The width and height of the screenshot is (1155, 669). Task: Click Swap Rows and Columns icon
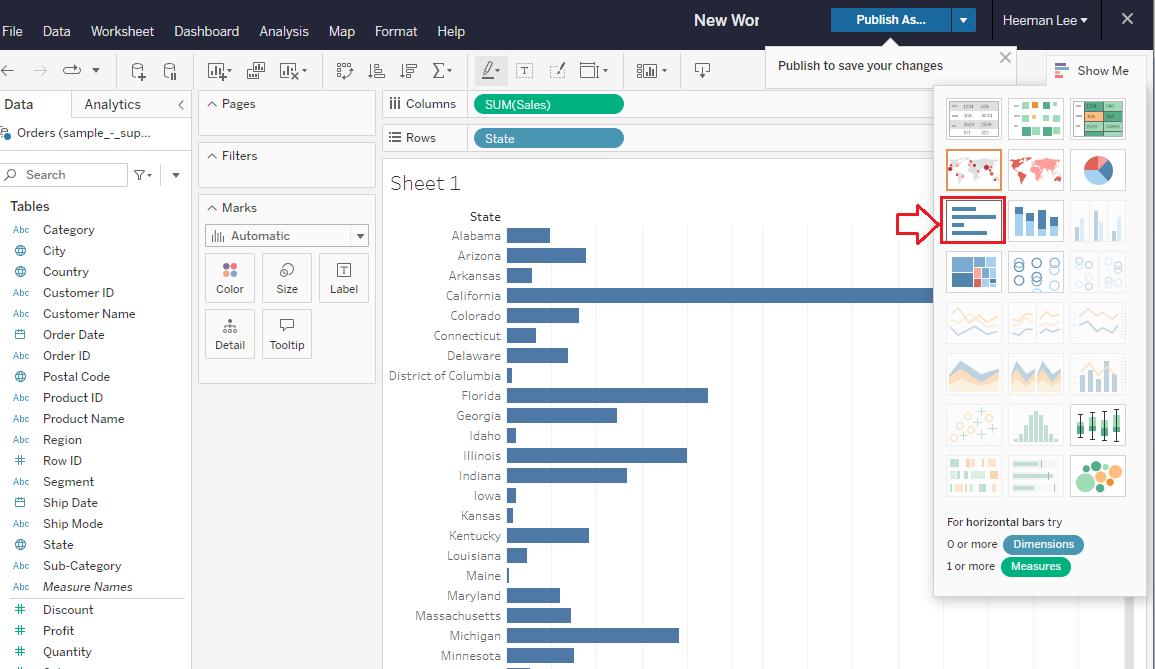pyautogui.click(x=345, y=71)
